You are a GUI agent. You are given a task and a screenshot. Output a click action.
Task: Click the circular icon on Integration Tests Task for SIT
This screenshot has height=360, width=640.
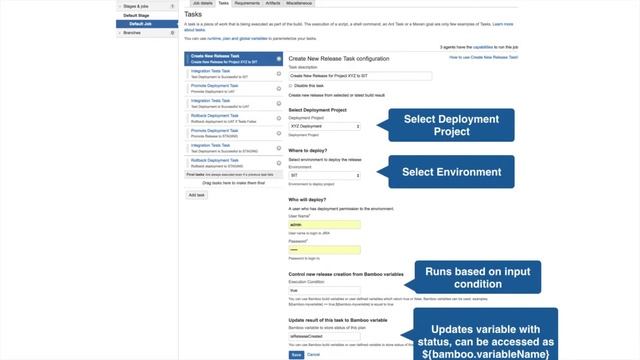pyautogui.click(x=279, y=74)
